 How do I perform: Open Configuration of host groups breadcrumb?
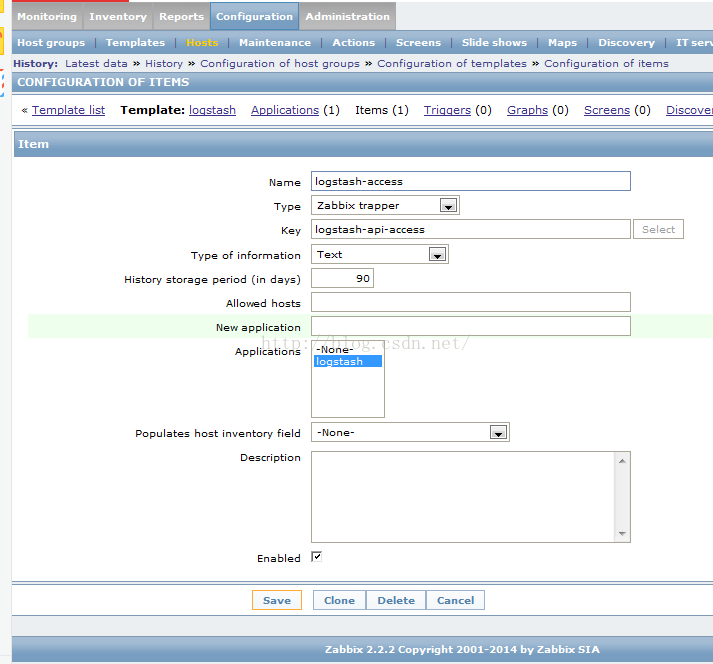pos(280,63)
